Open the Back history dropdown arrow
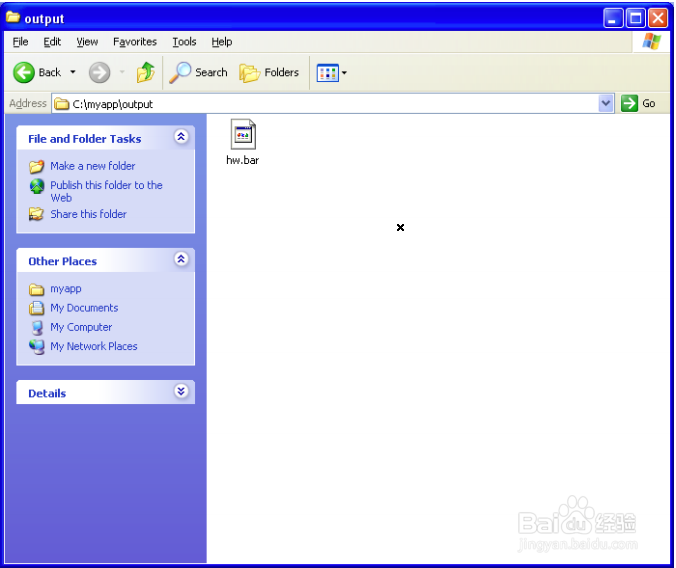Viewport: 676px width, 568px height. 73,72
